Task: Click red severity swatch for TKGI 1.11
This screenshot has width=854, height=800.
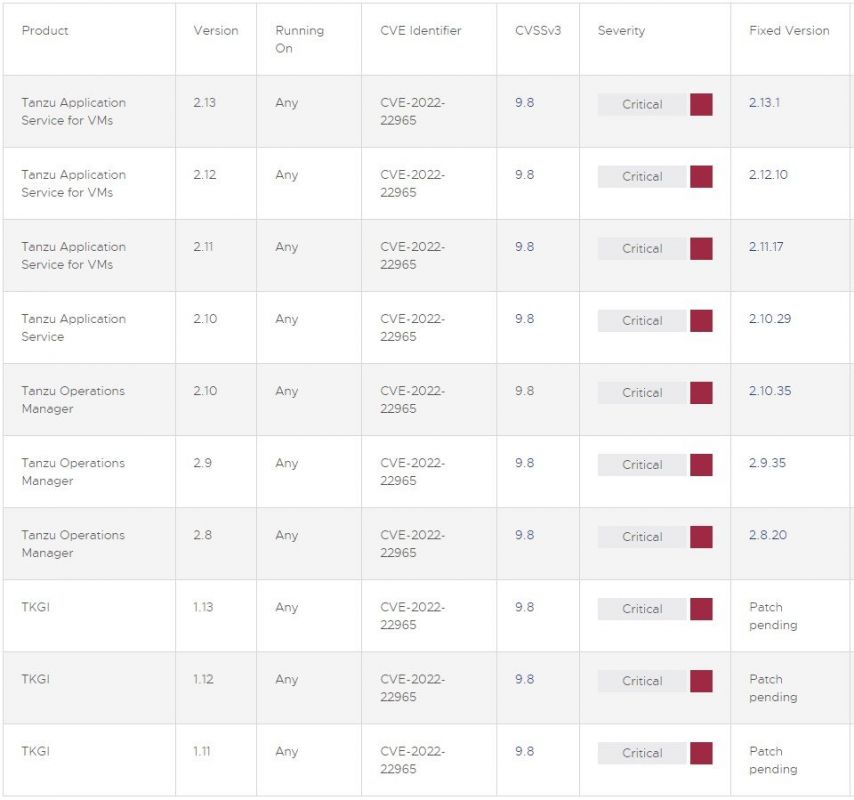Action: coord(701,753)
